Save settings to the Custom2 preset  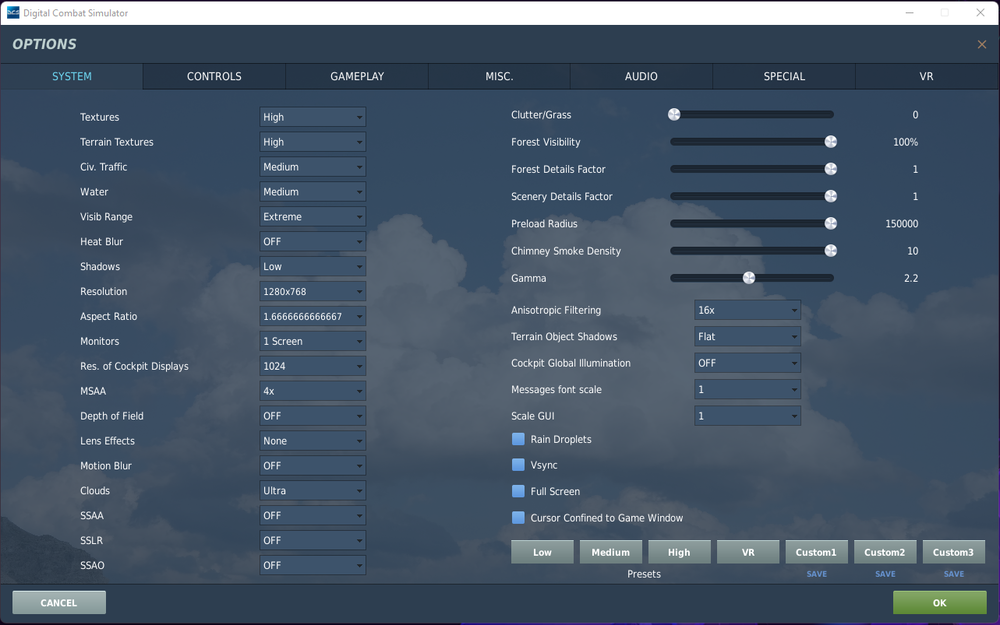885,573
